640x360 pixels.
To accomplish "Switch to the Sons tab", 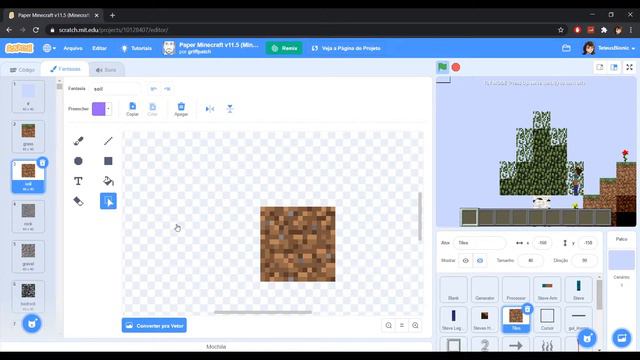I will 106,70.
